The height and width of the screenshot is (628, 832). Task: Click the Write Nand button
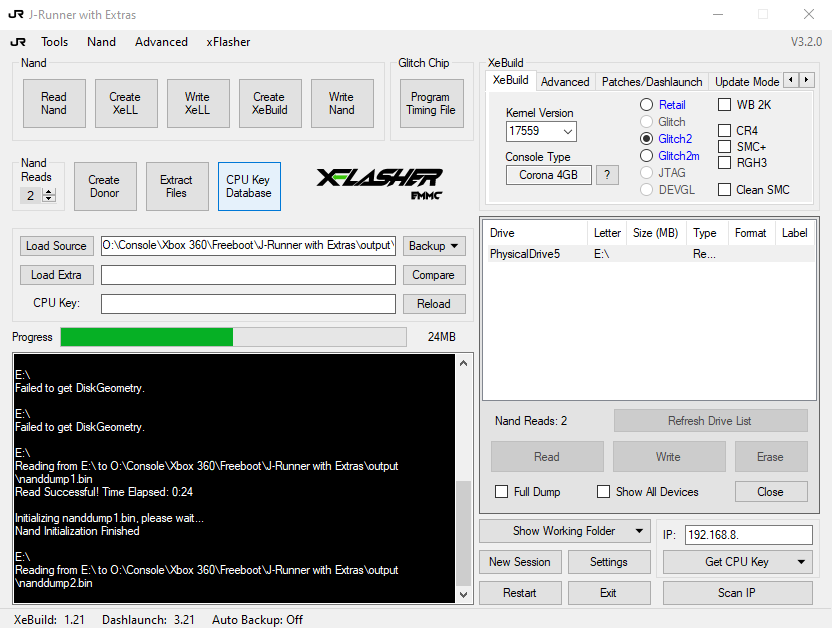(x=342, y=103)
